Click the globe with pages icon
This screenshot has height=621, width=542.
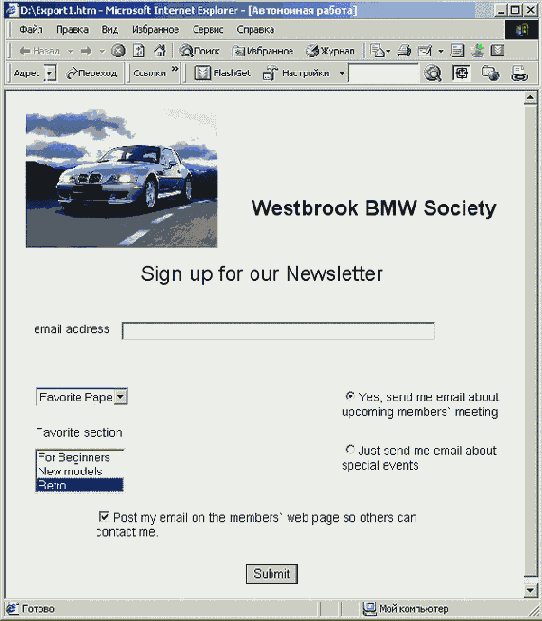point(491,73)
